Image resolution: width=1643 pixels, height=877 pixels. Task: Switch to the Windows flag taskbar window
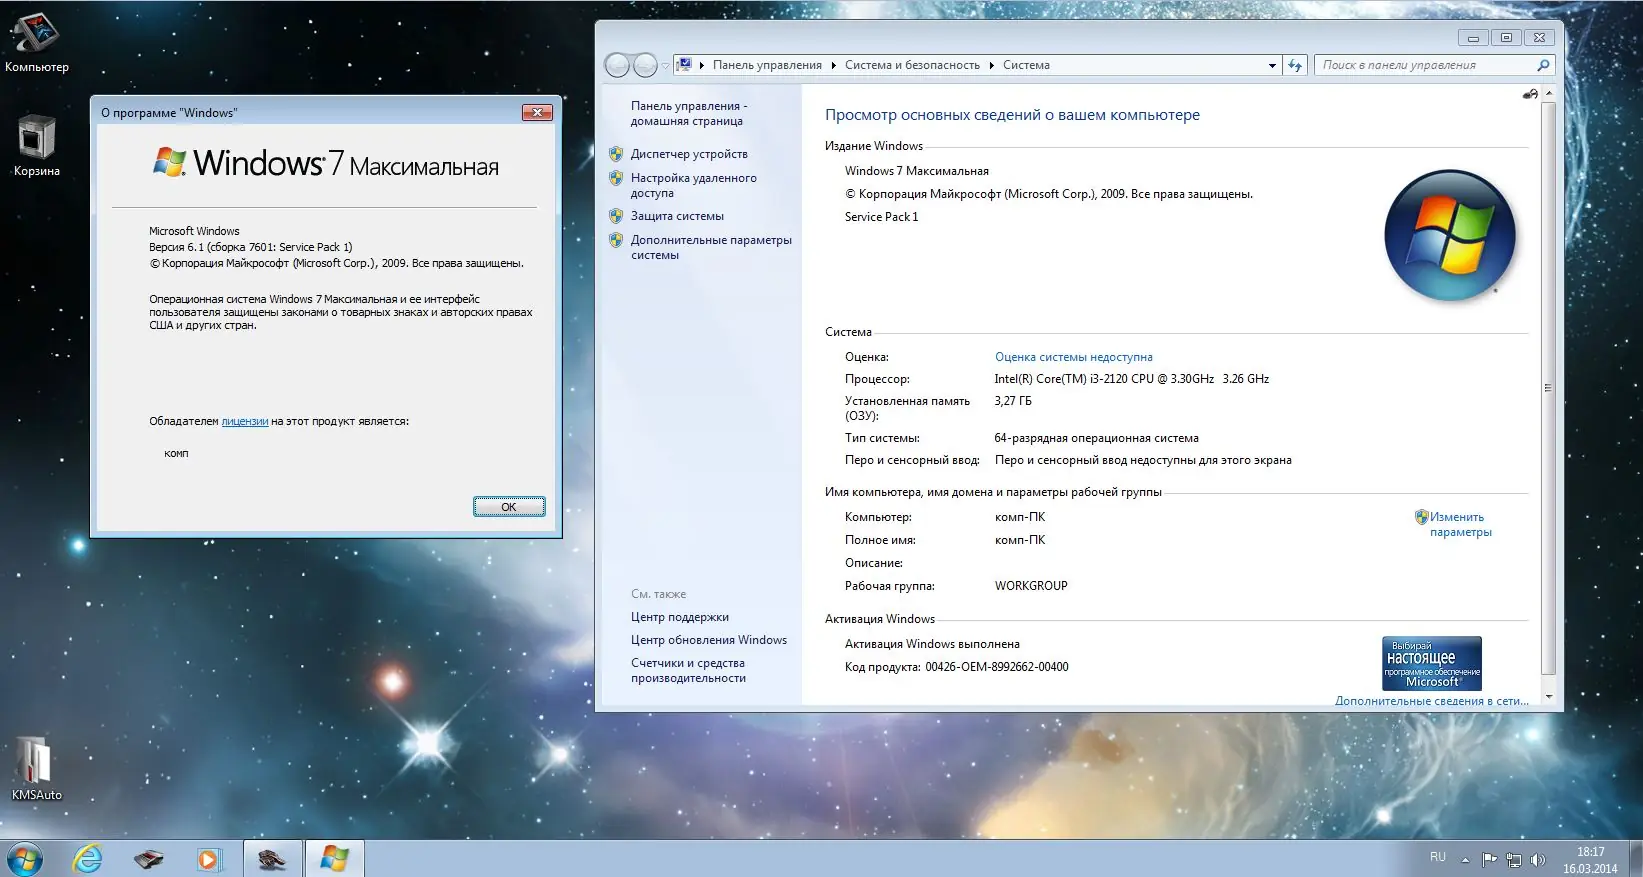point(334,859)
